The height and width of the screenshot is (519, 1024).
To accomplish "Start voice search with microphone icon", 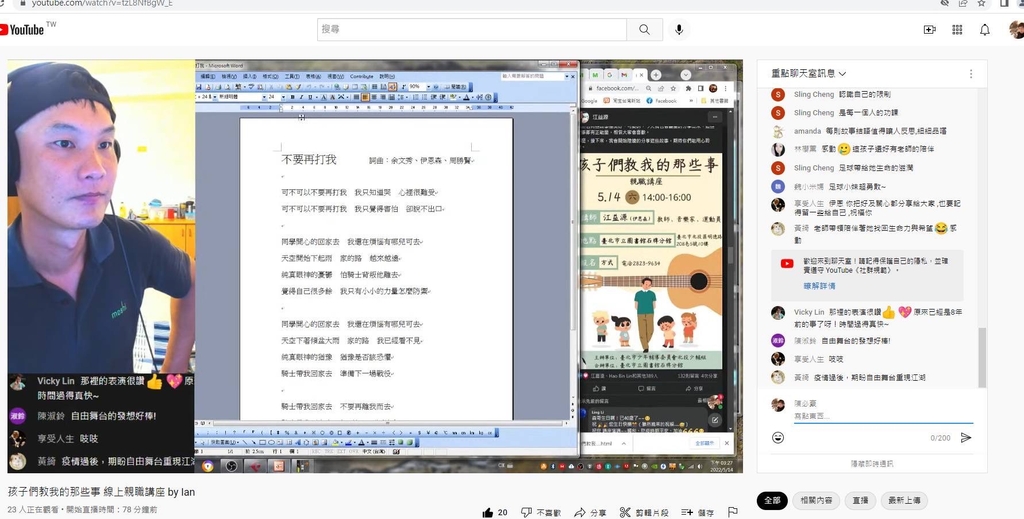I will coord(679,29).
